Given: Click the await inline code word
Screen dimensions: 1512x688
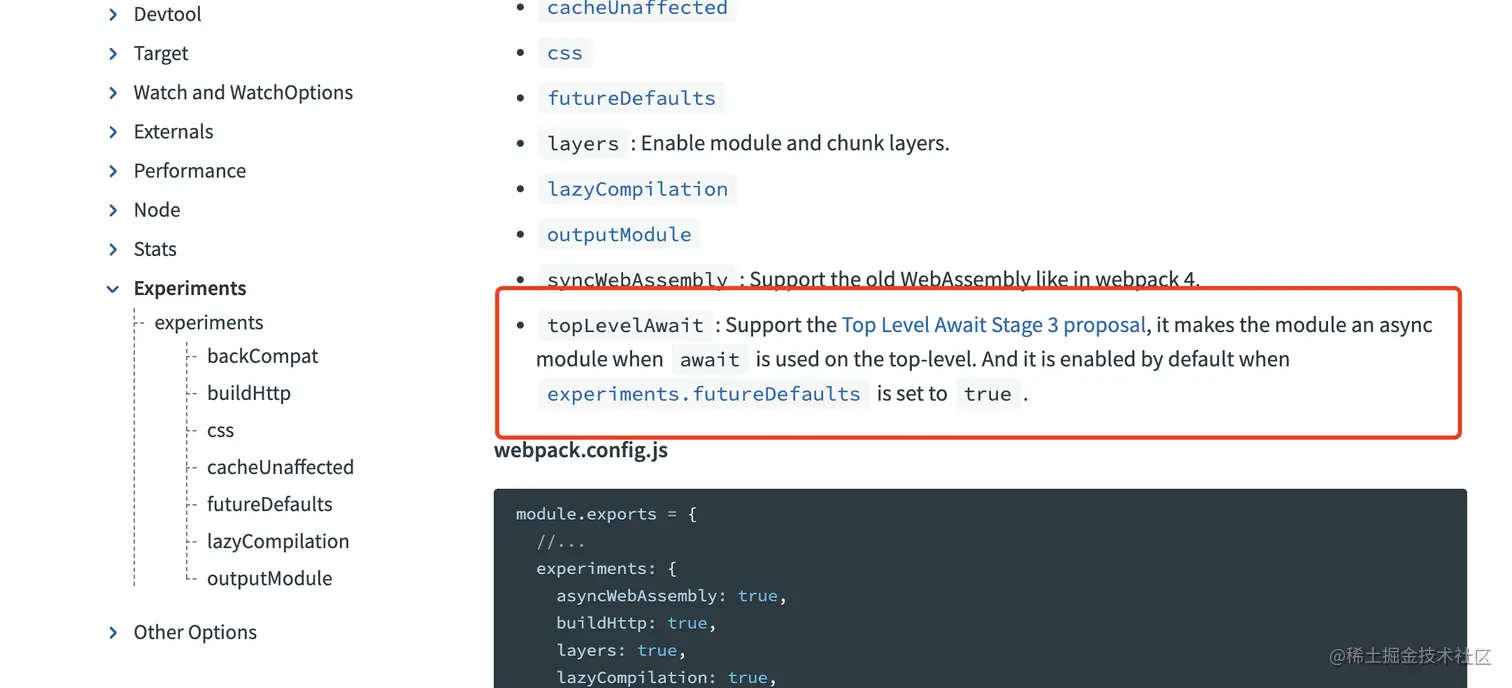Looking at the screenshot, I should pyautogui.click(x=709, y=360).
